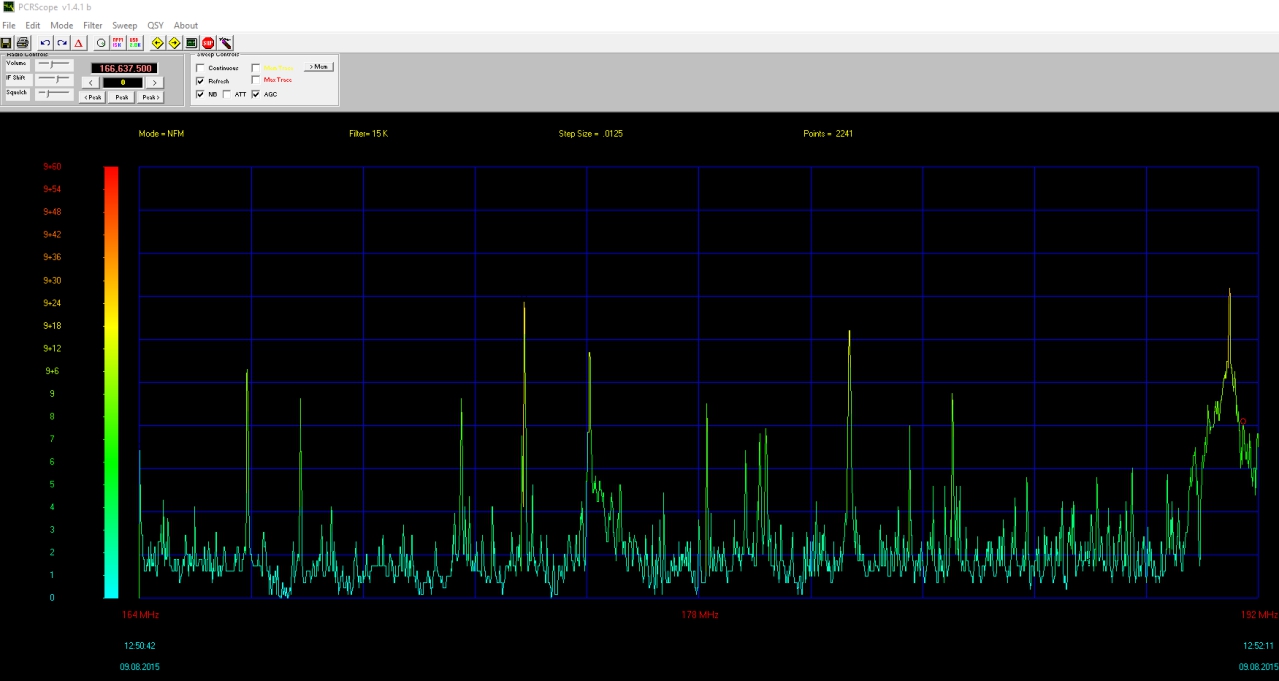Image resolution: width=1279 pixels, height=681 pixels.
Task: Uncheck the Refresh checkbox
Action: [x=200, y=80]
